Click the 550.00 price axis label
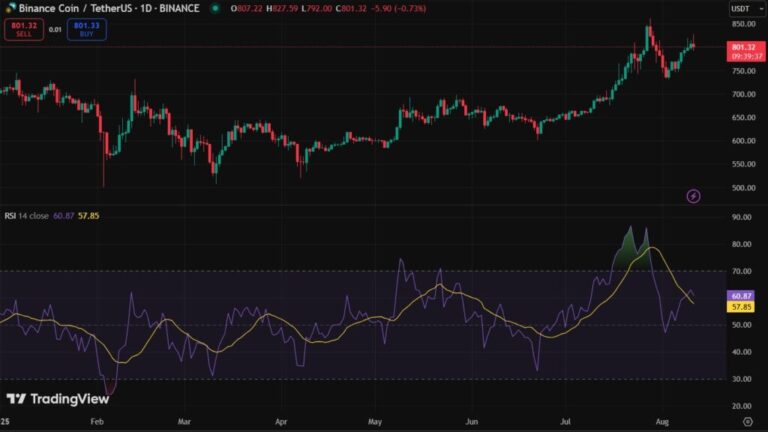Viewport: 768px width, 432px height. coord(744,164)
